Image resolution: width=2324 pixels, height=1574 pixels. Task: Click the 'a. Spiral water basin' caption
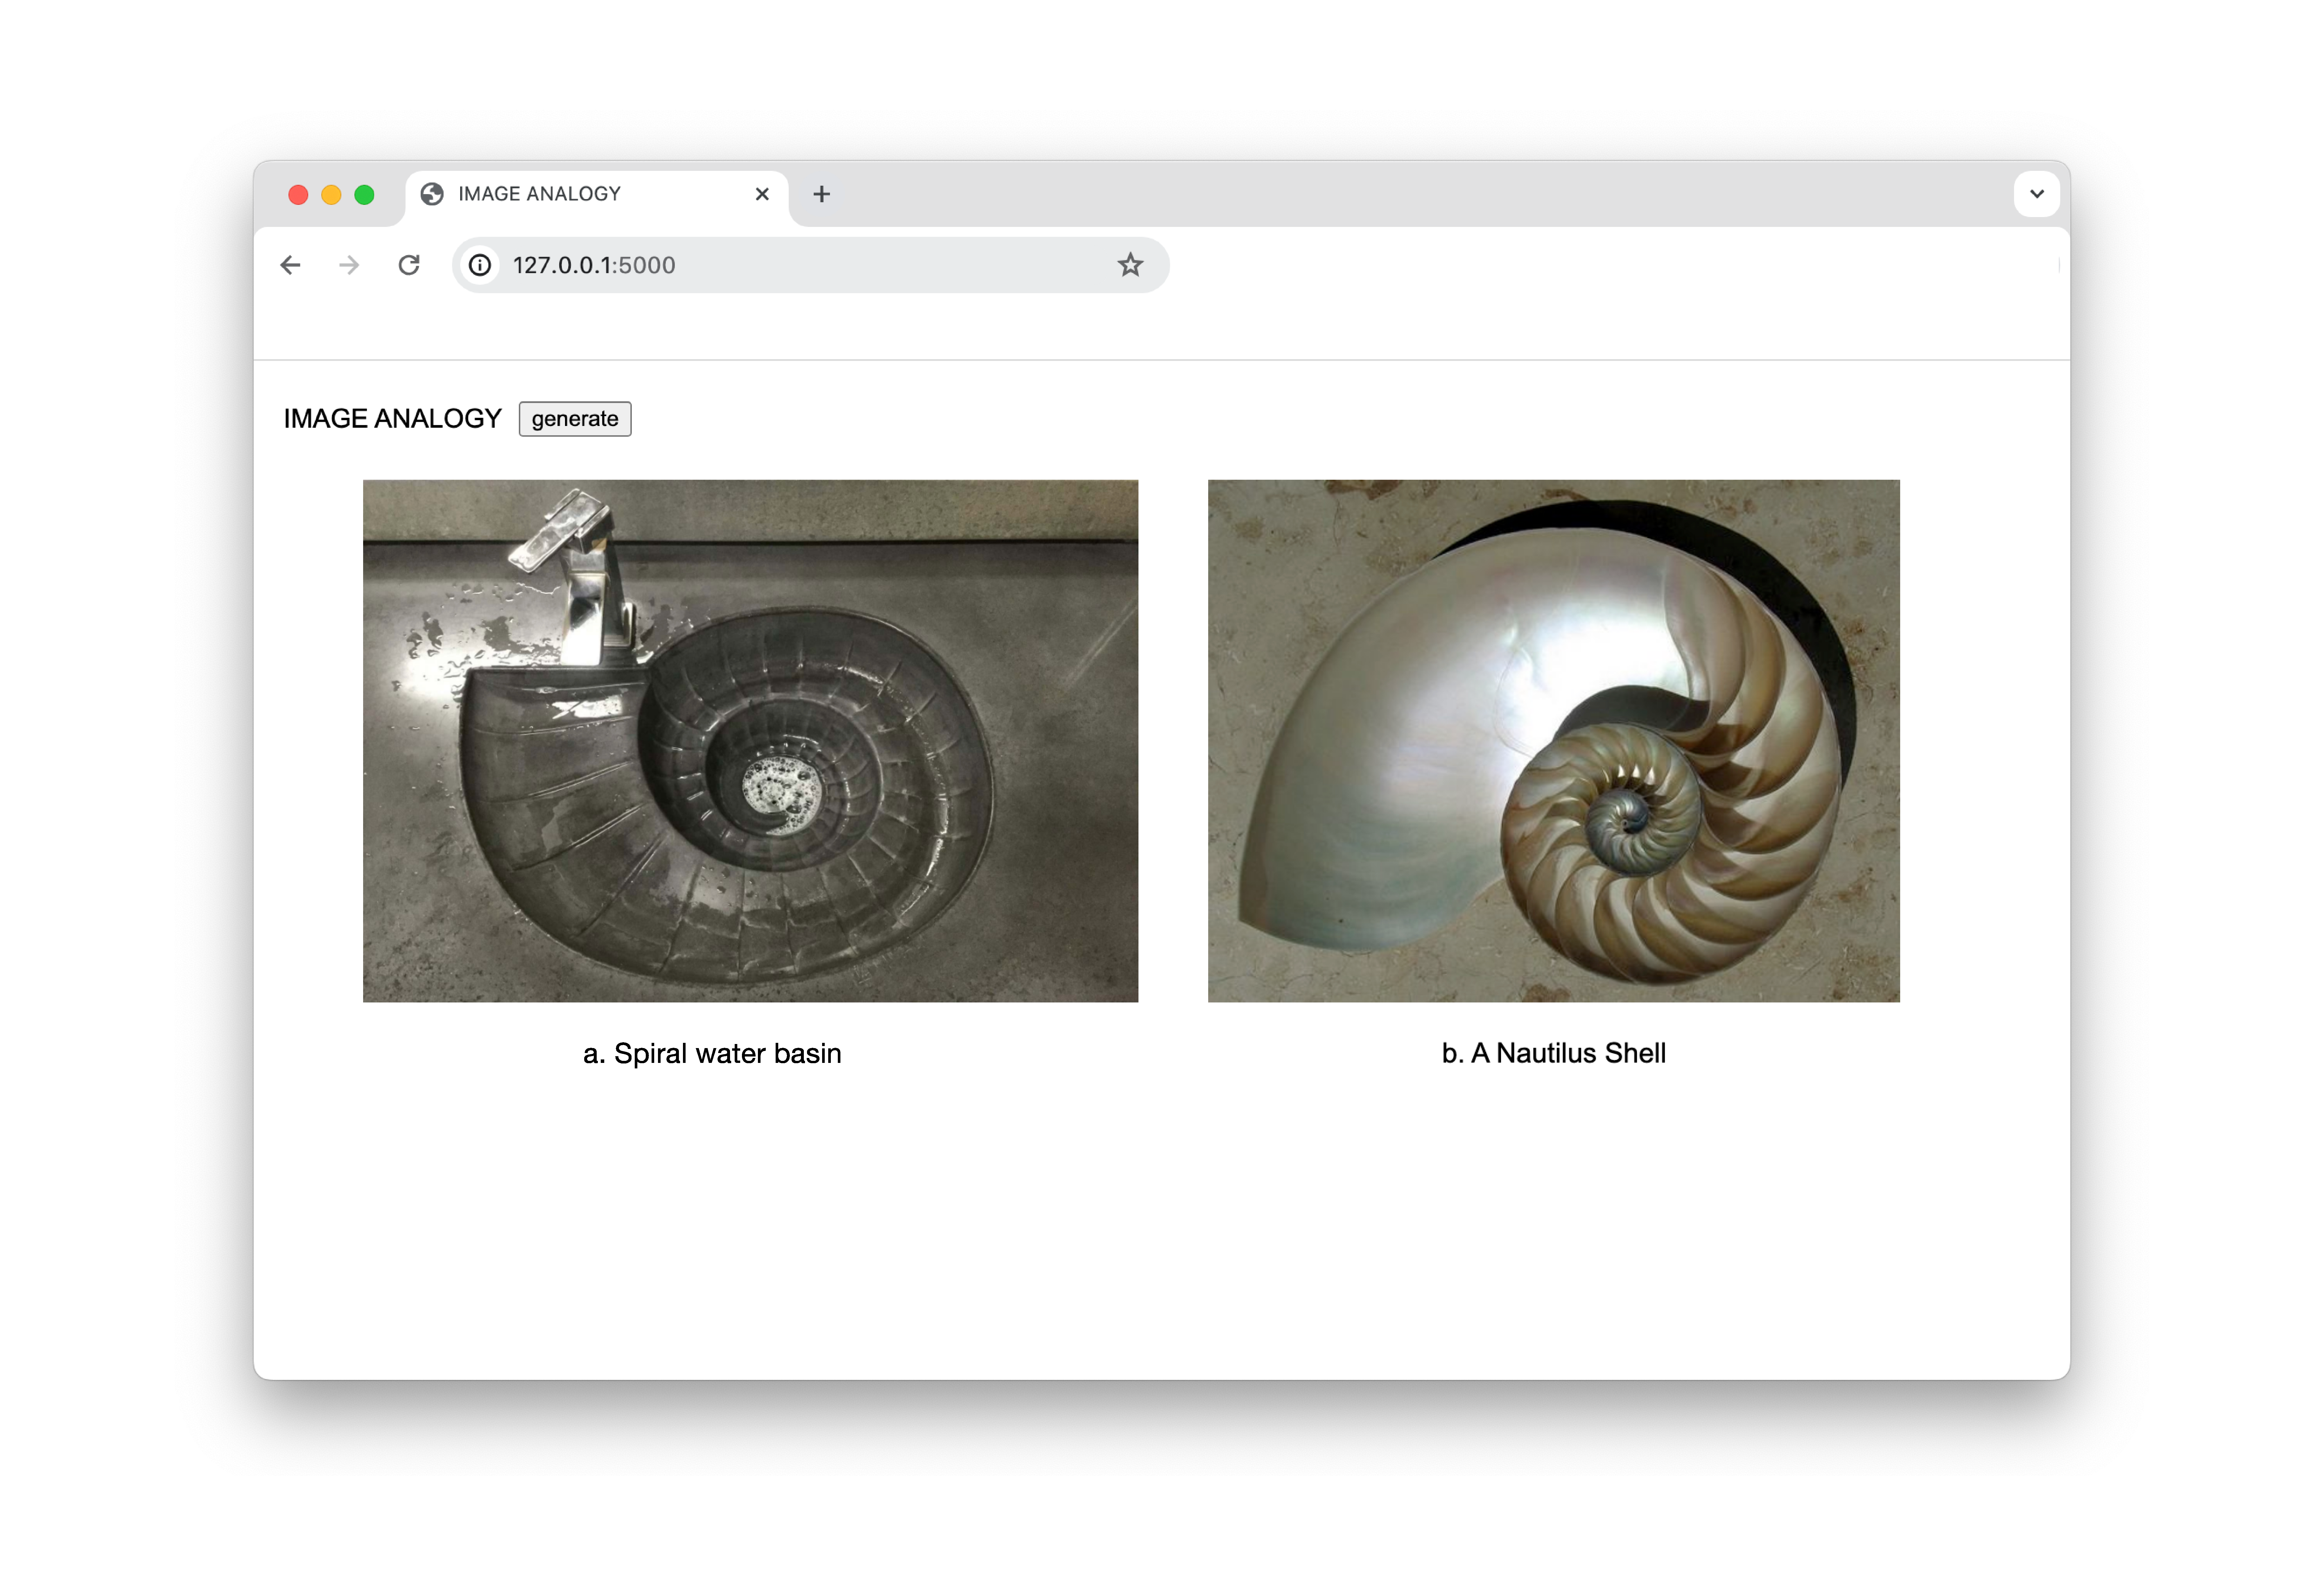712,1053
